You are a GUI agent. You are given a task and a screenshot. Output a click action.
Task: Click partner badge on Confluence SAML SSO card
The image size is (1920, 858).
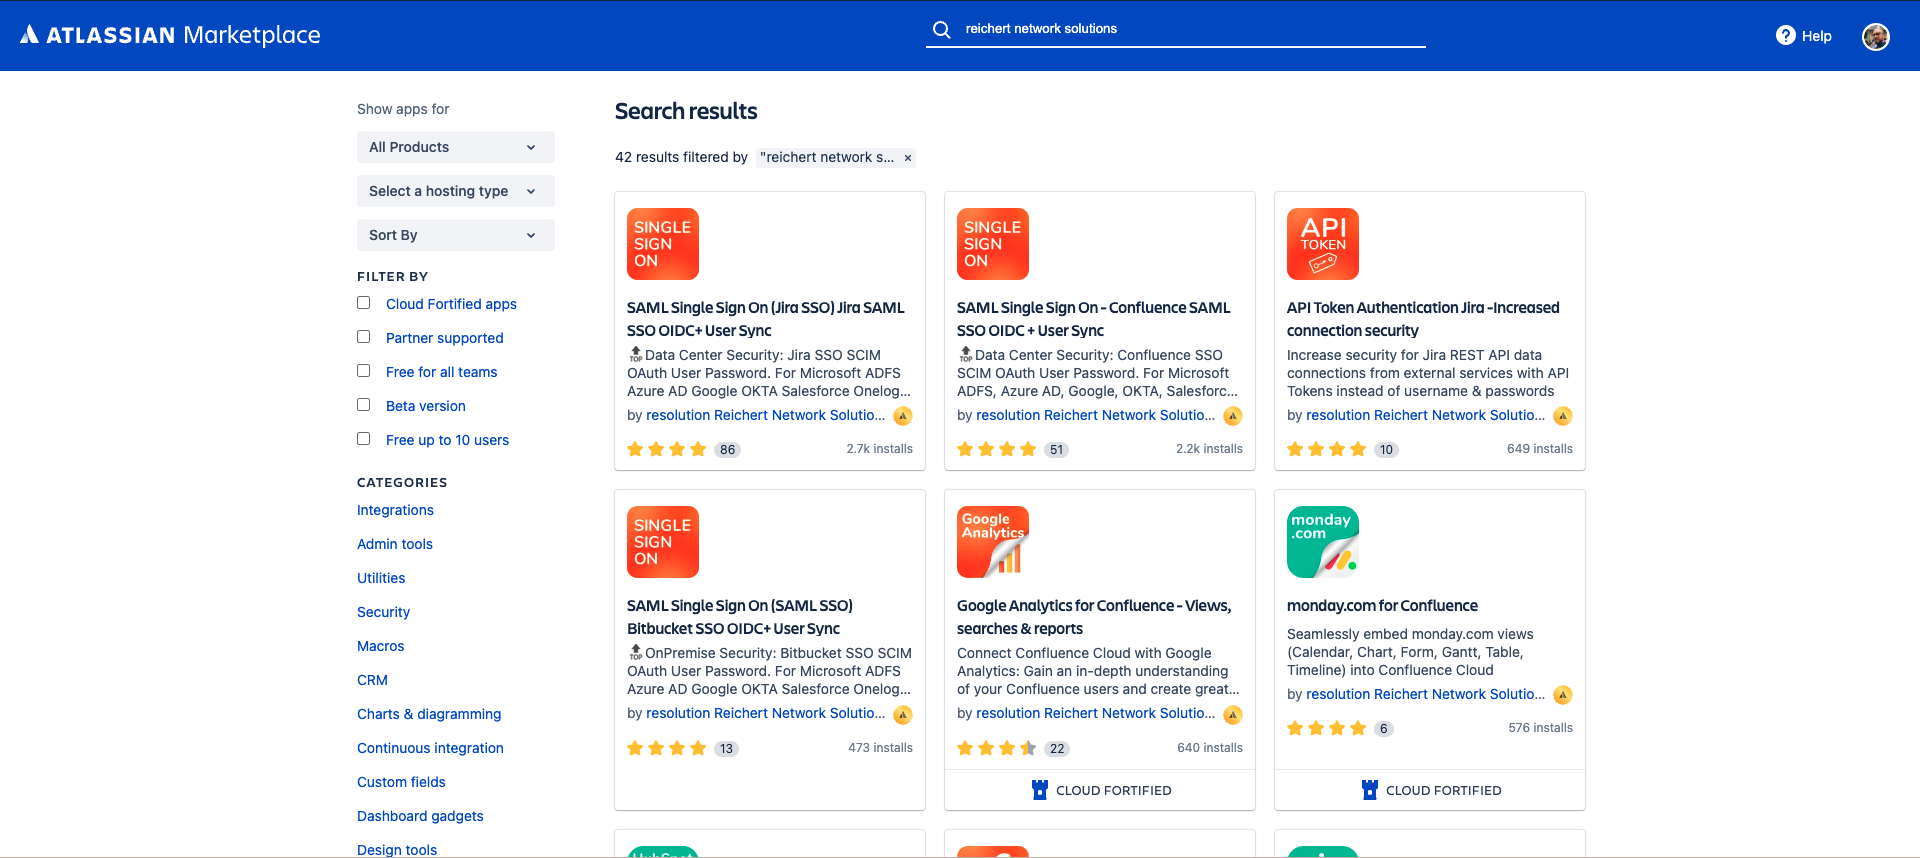pos(1233,416)
